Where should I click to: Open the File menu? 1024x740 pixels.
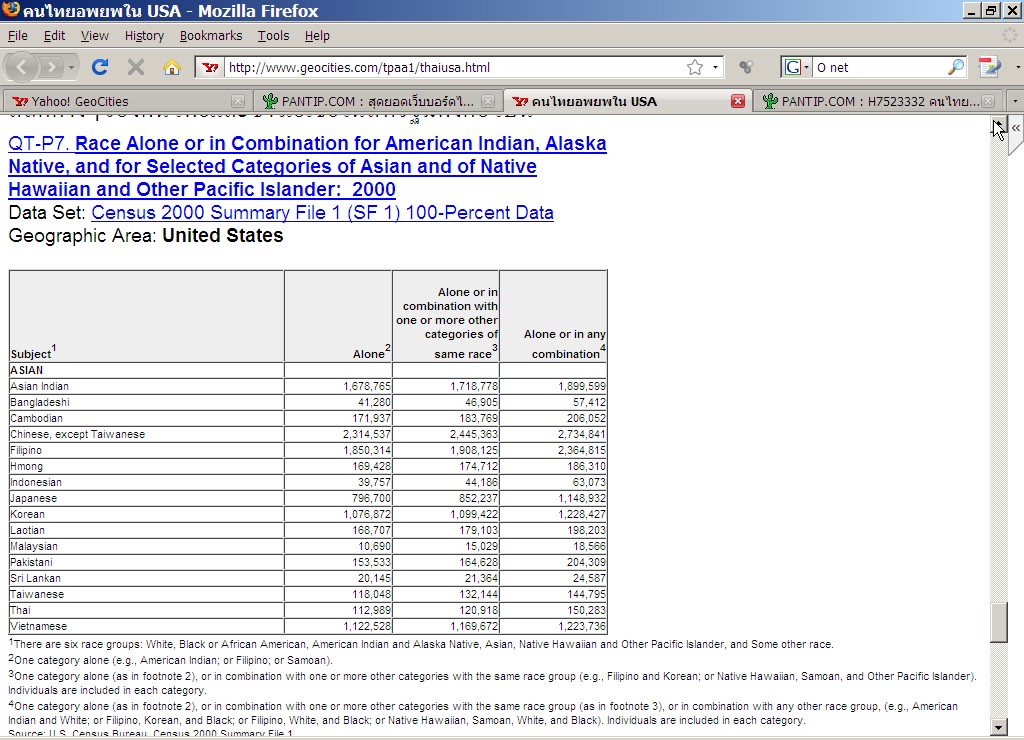point(18,36)
